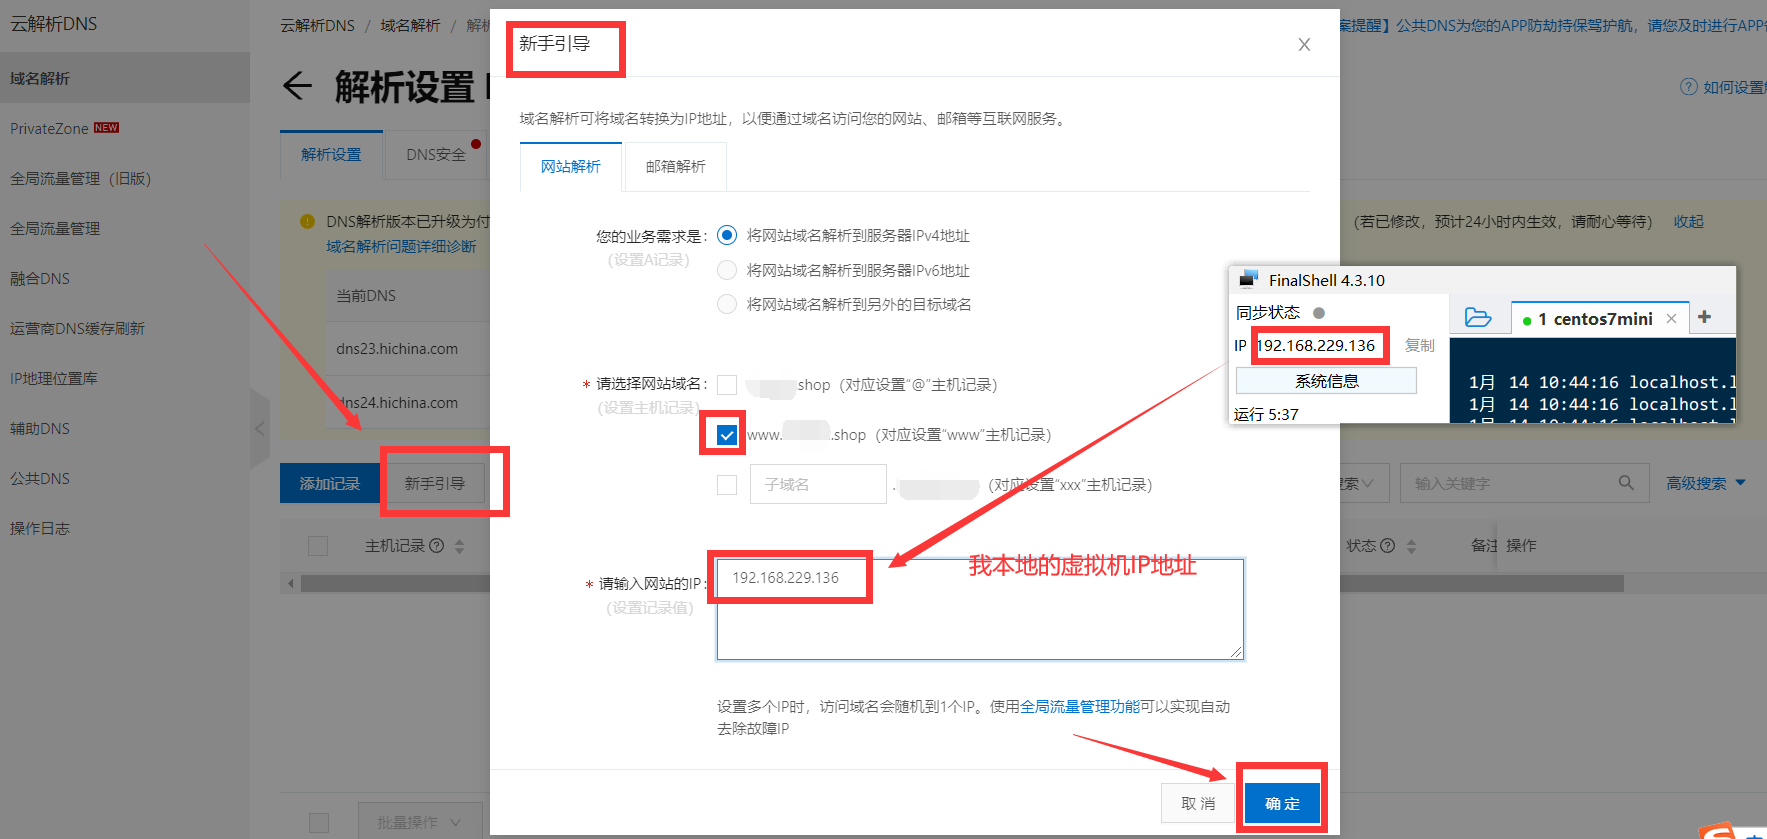1767x839 pixels.
Task: Click the 收起 link in the notice bar
Action: 1689,221
